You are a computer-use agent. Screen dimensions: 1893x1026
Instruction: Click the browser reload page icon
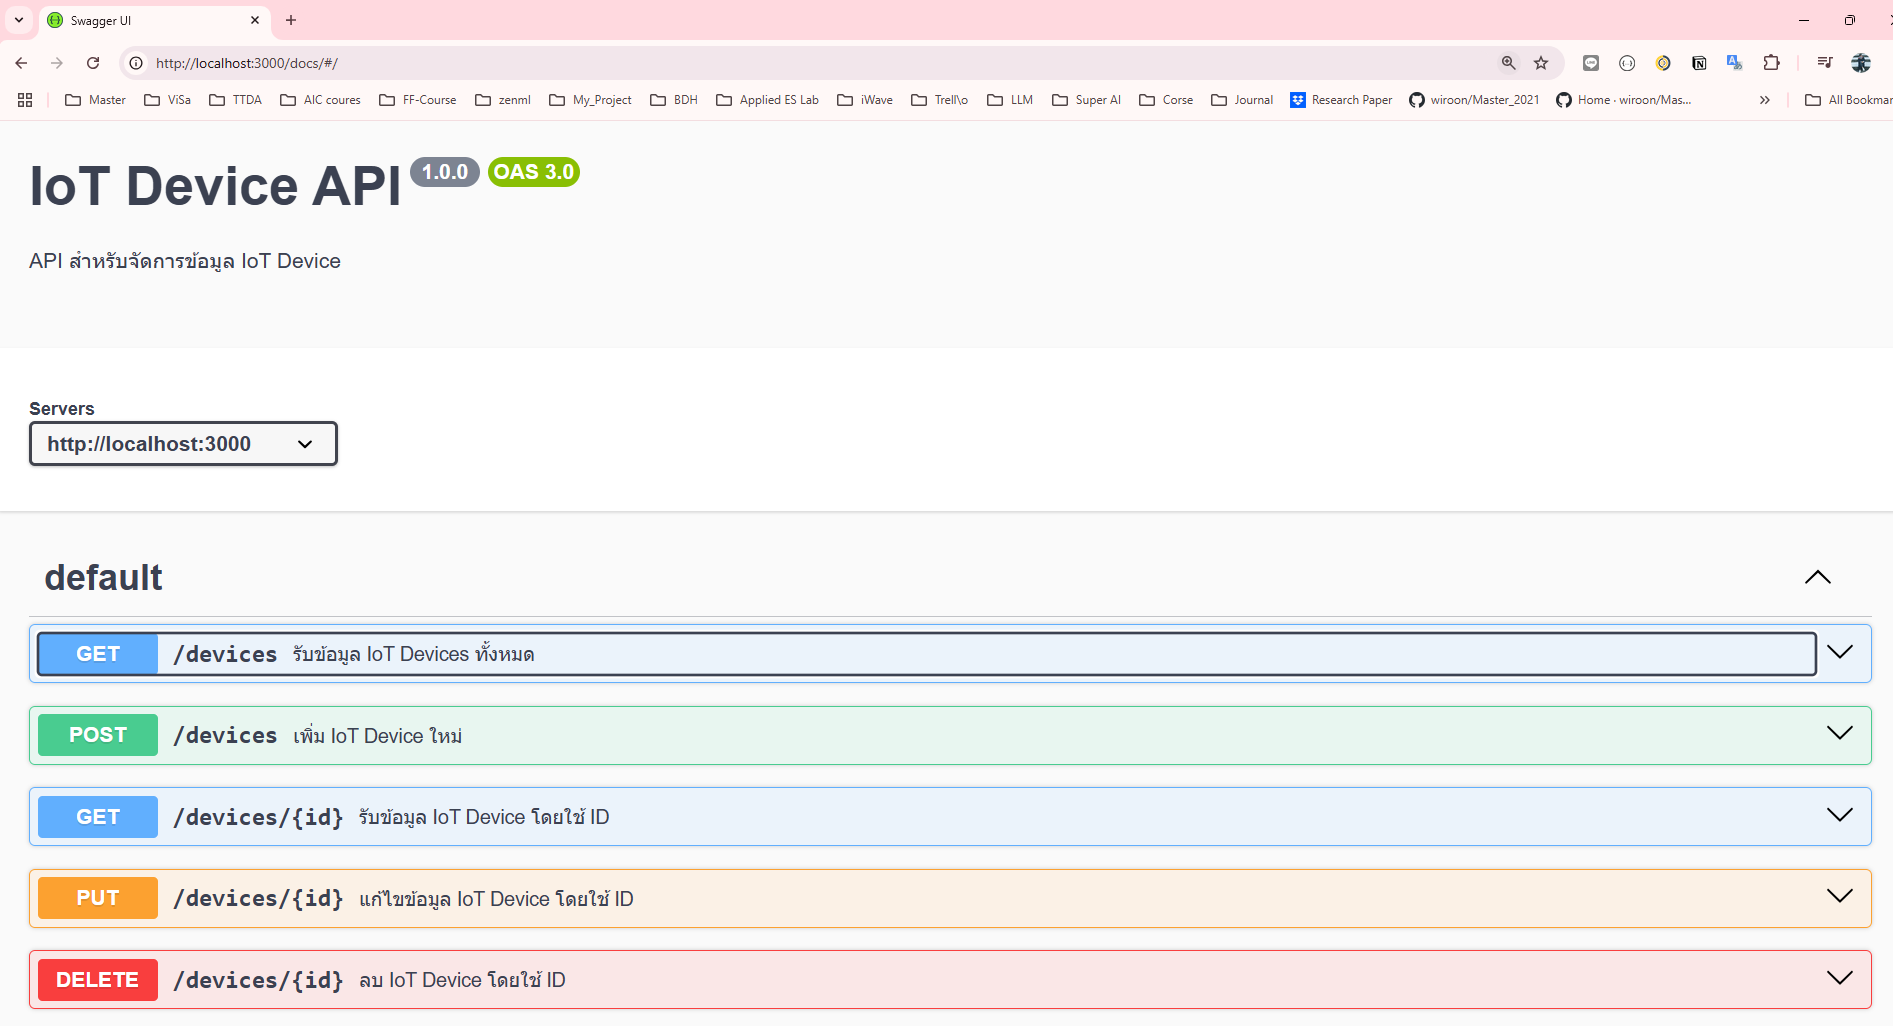click(93, 63)
